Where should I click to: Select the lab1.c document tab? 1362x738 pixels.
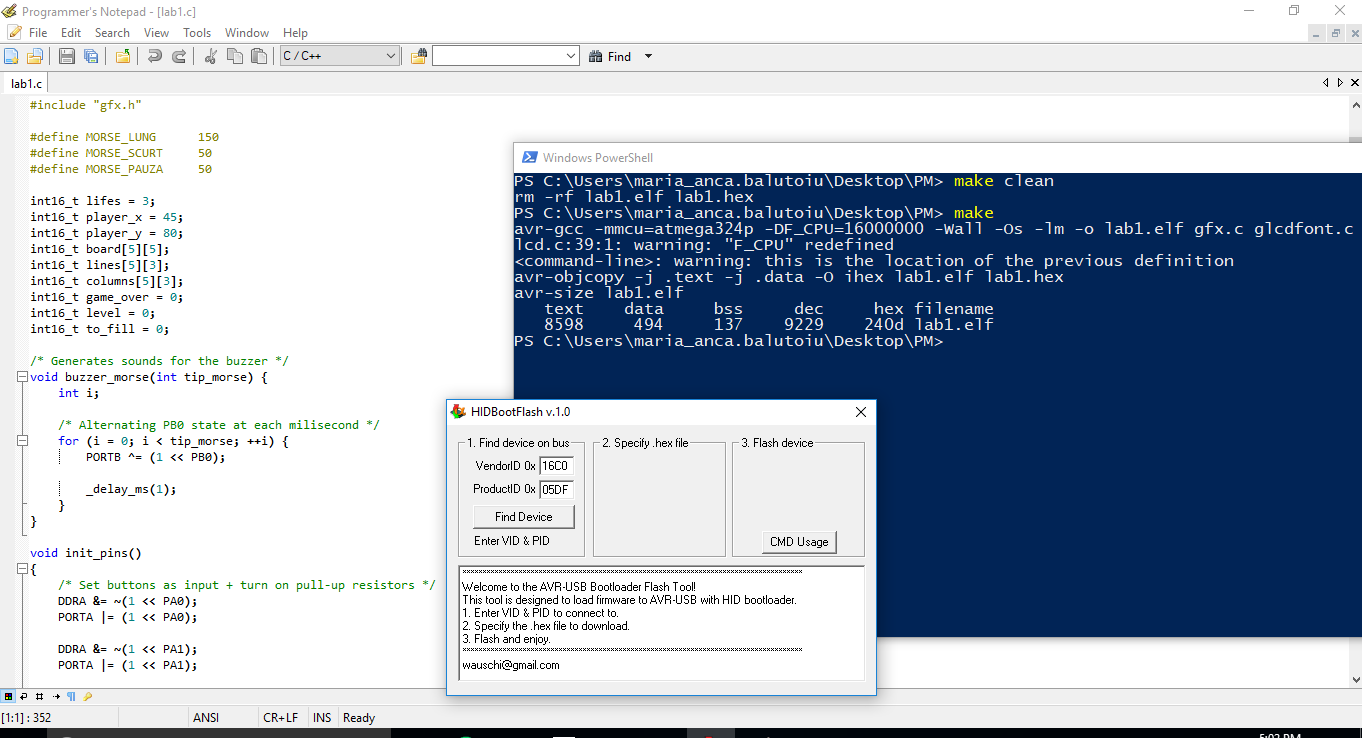pyautogui.click(x=26, y=84)
